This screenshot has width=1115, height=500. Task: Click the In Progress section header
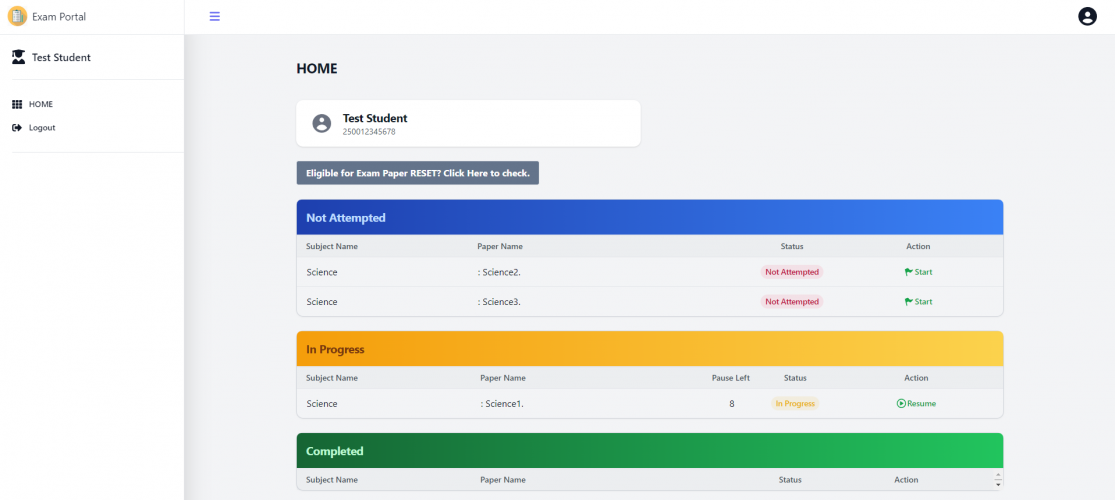point(649,349)
